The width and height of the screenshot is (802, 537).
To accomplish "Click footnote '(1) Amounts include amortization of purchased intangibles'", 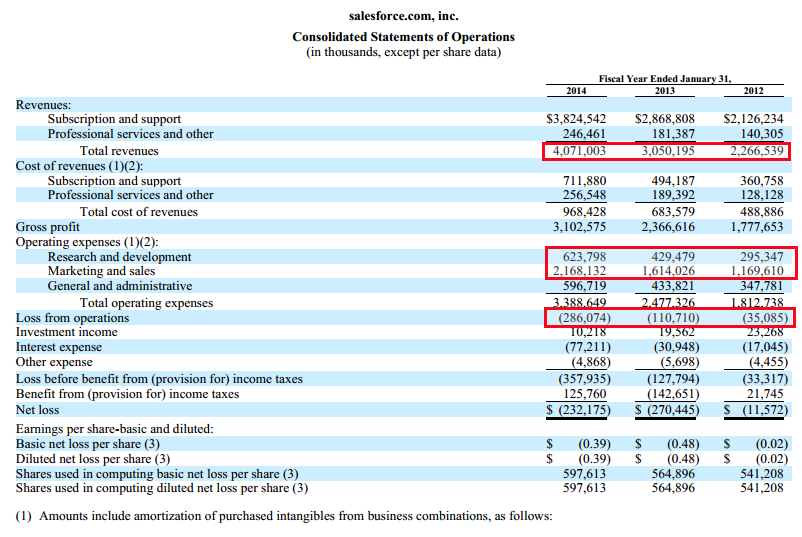I will point(284,516).
